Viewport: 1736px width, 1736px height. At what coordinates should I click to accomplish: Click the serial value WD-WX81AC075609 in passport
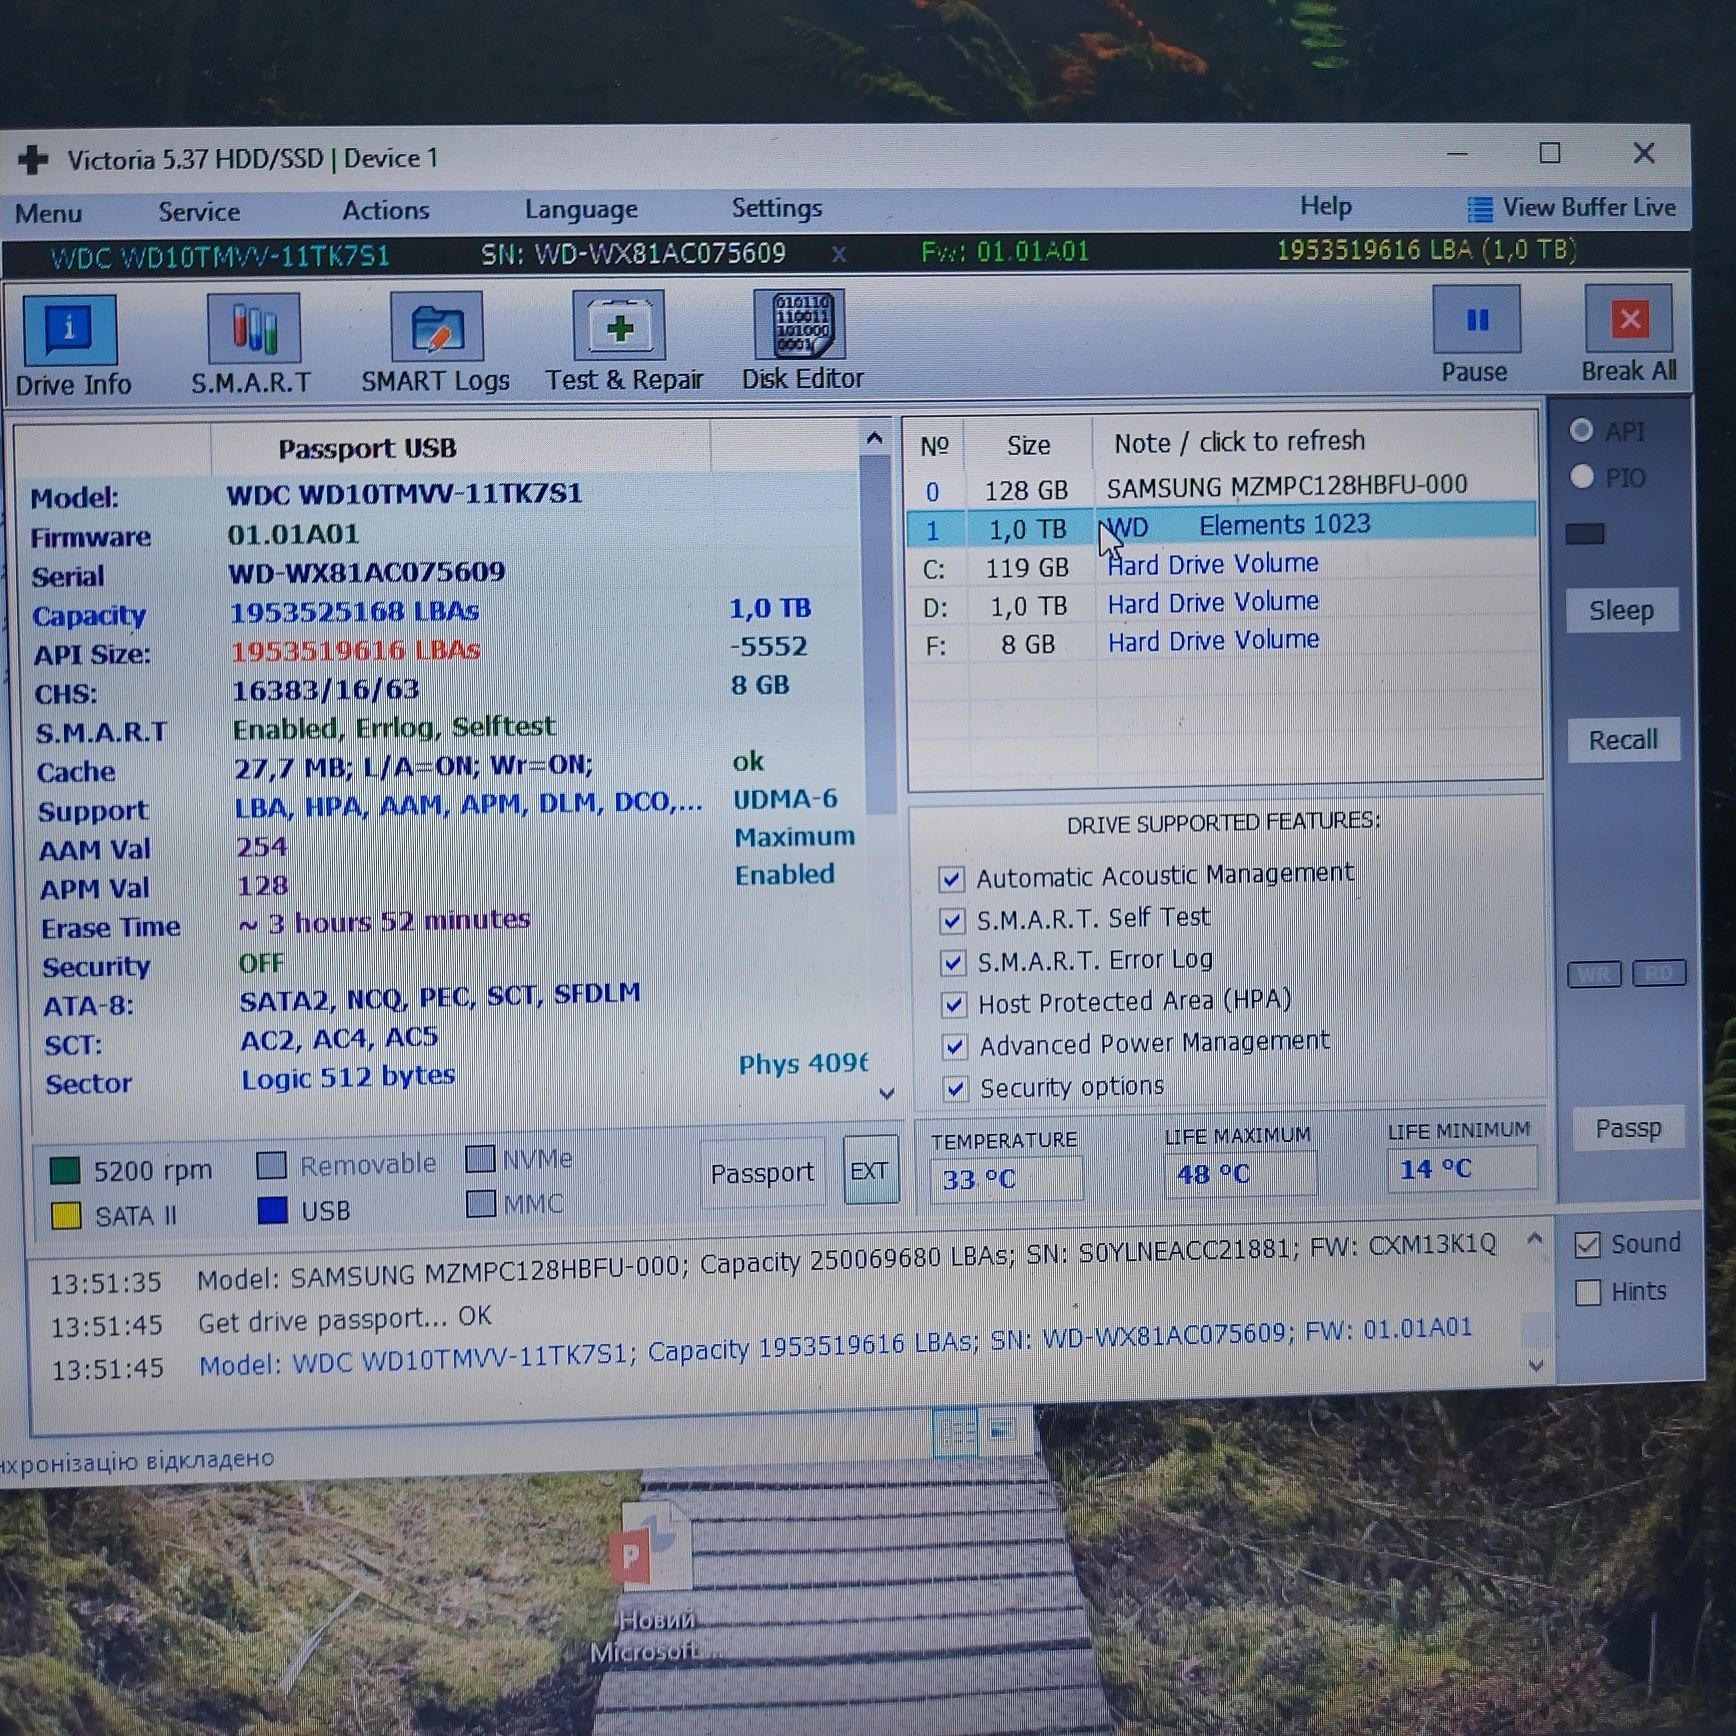click(x=366, y=573)
